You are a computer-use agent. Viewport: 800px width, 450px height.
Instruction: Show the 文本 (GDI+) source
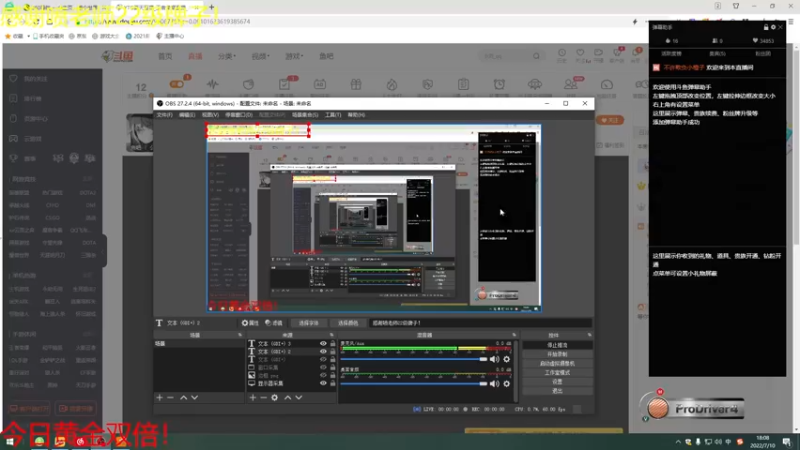click(x=323, y=360)
